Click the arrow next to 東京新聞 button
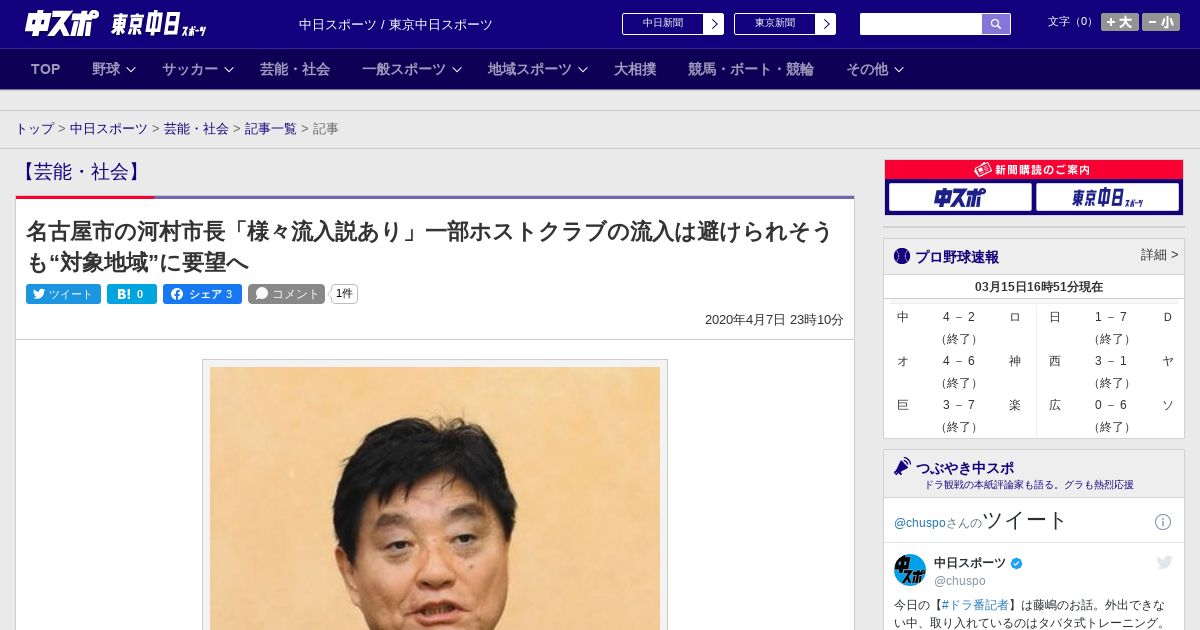This screenshot has width=1200, height=630. coord(826,24)
